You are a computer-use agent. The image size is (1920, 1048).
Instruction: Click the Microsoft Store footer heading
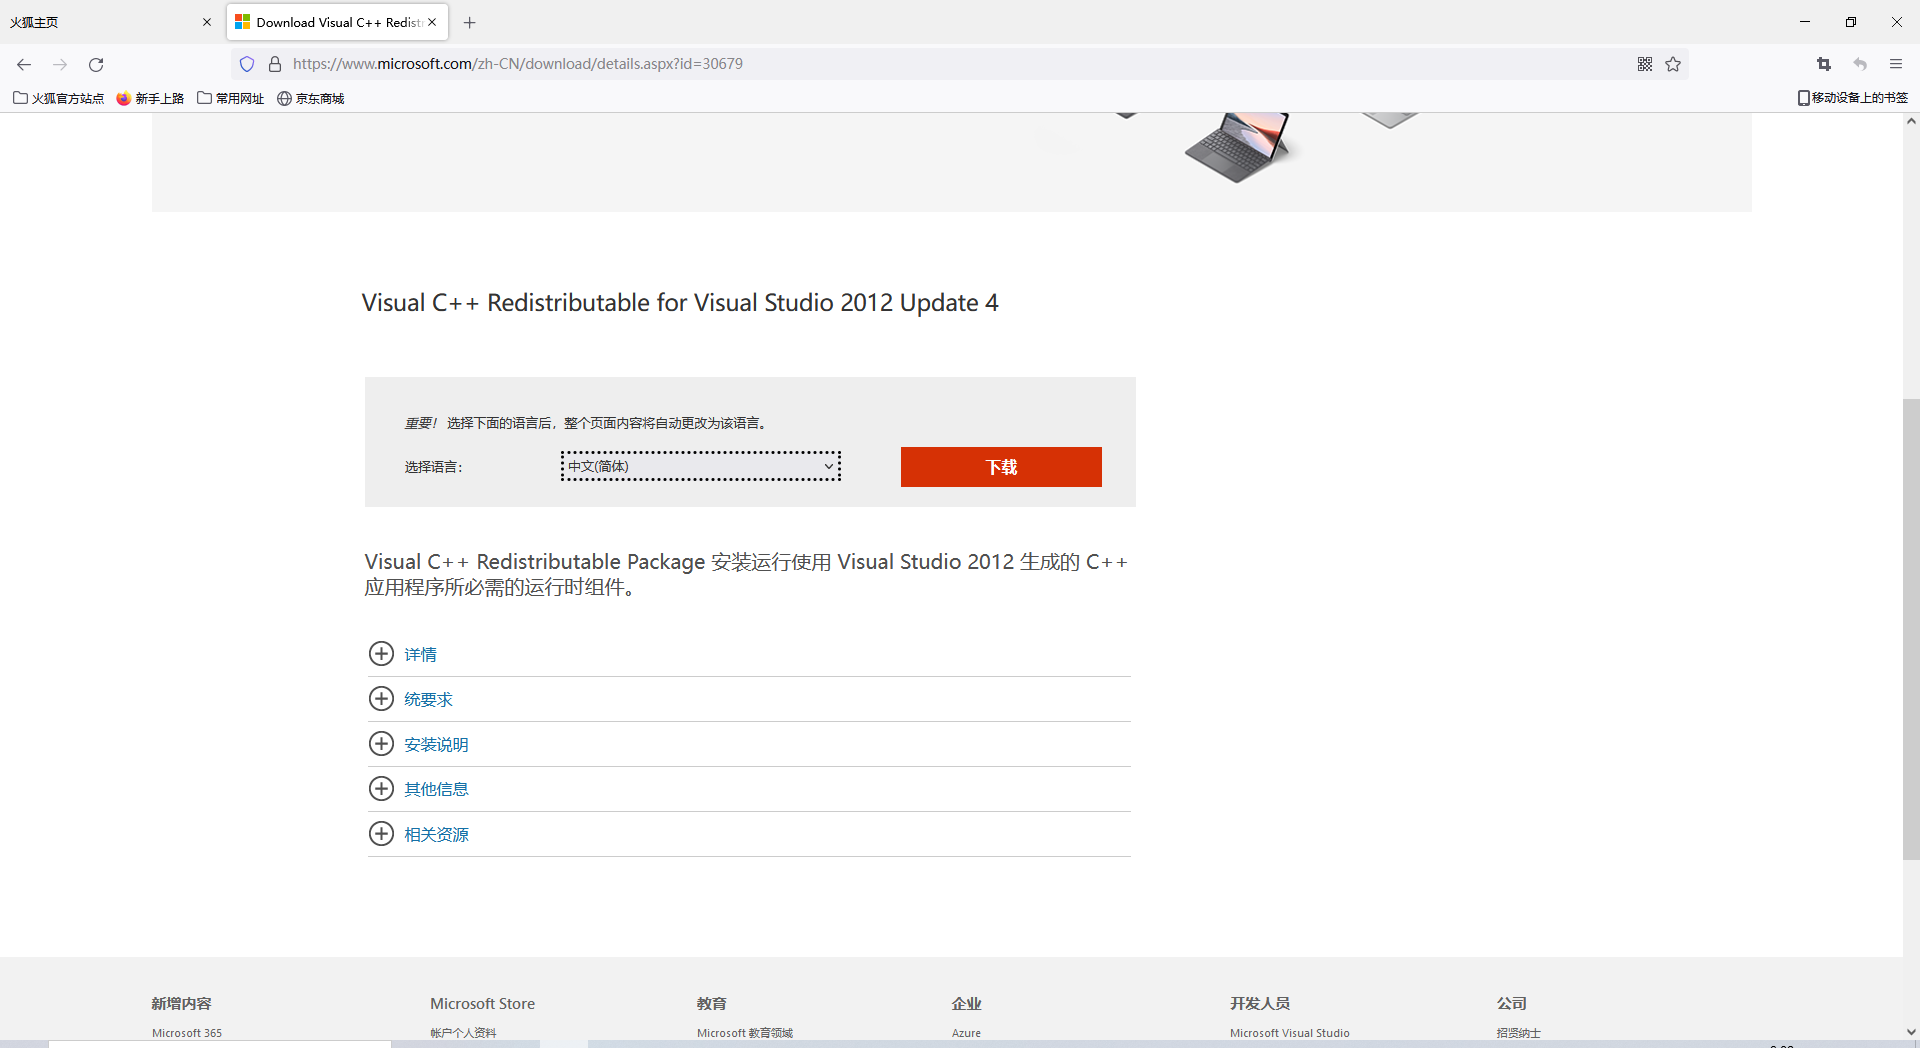[482, 1003]
